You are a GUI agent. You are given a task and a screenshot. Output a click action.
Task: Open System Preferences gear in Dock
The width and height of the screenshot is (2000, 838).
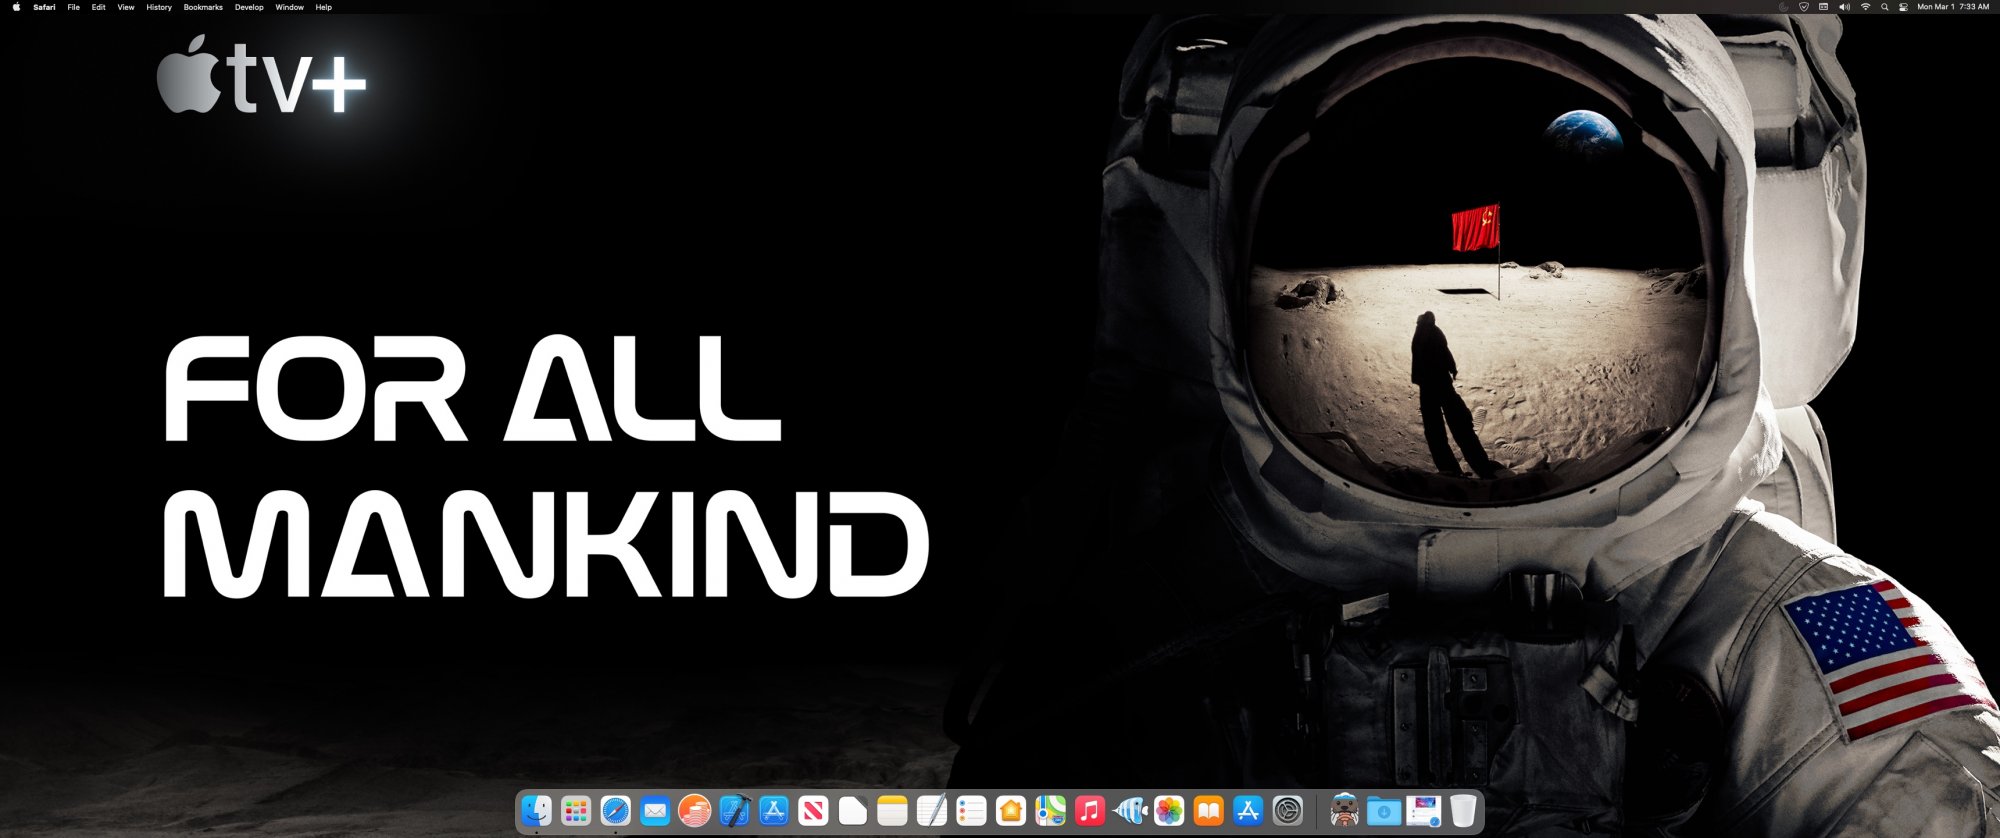coord(1288,810)
